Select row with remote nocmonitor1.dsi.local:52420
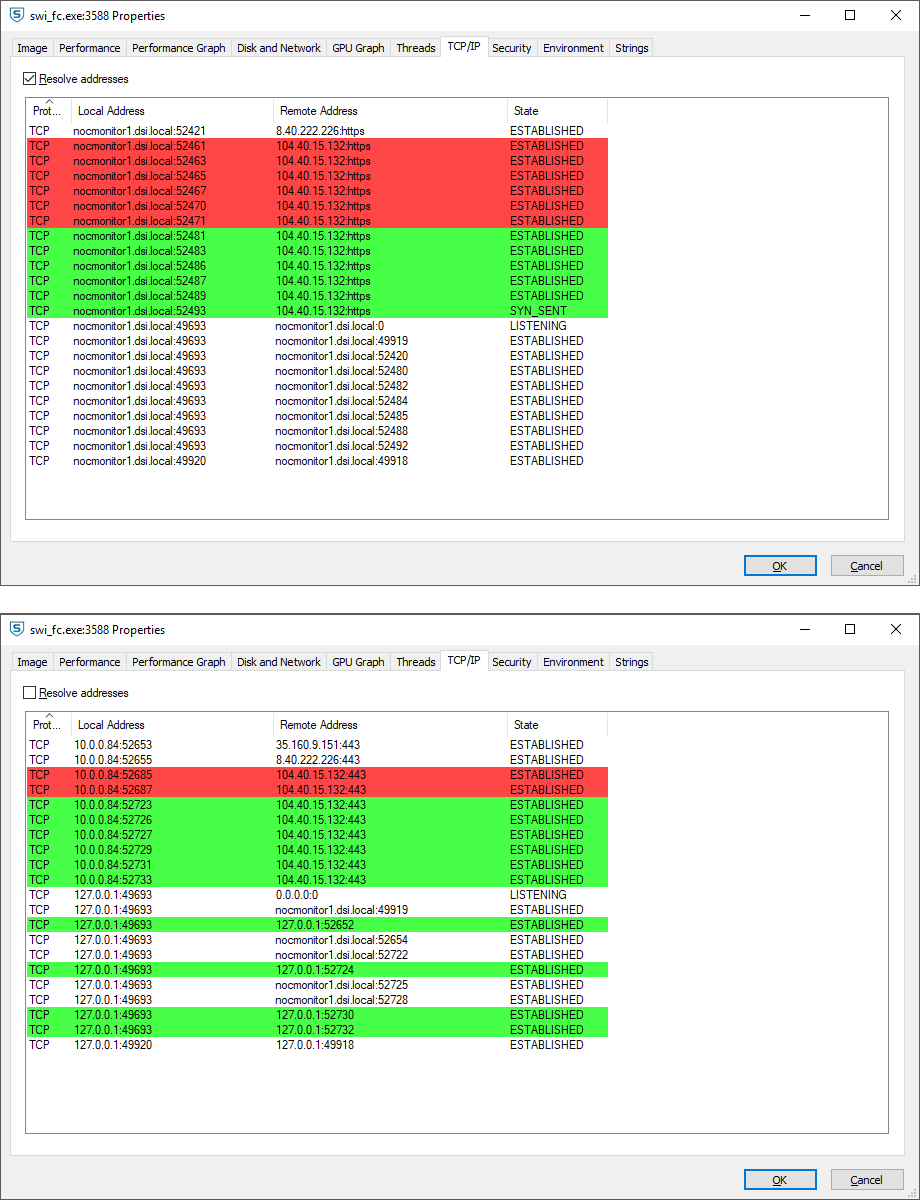Viewport: 920px width, 1200px height. [317, 356]
